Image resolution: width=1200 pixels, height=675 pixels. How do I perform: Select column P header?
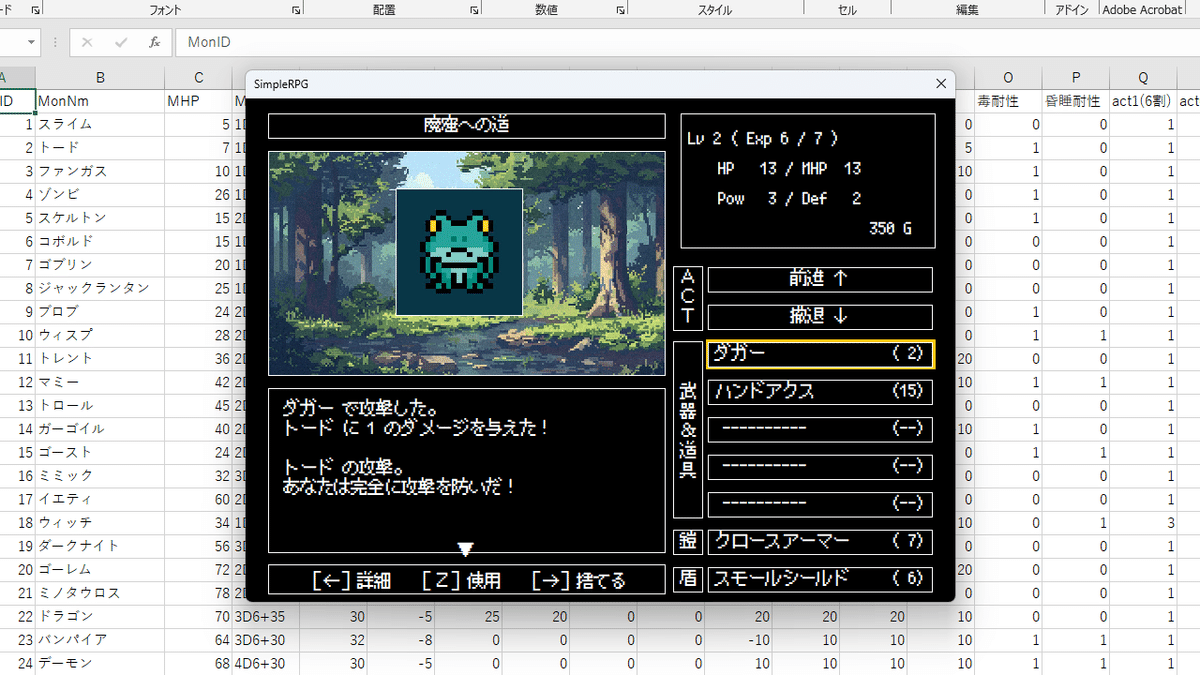tap(1076, 78)
